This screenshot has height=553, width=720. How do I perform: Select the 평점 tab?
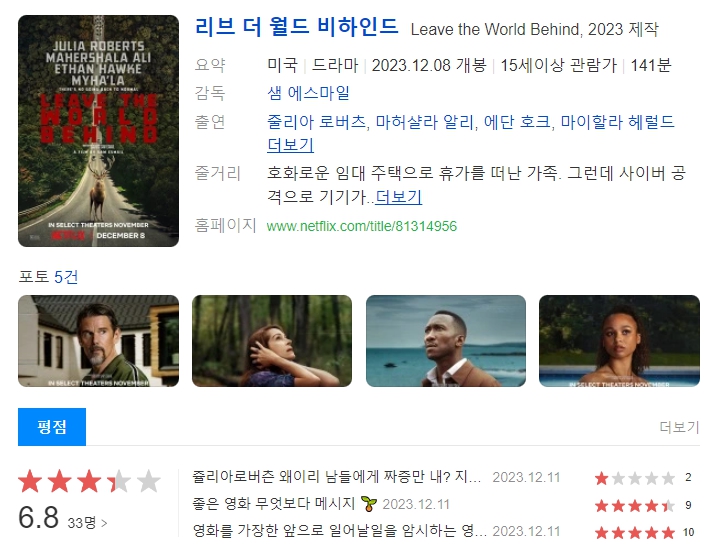point(52,427)
